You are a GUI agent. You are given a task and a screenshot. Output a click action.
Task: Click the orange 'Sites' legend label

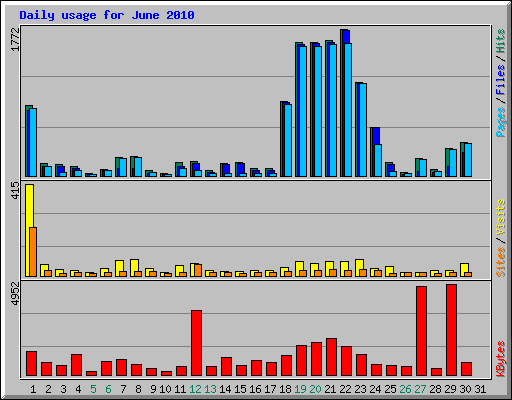click(500, 262)
